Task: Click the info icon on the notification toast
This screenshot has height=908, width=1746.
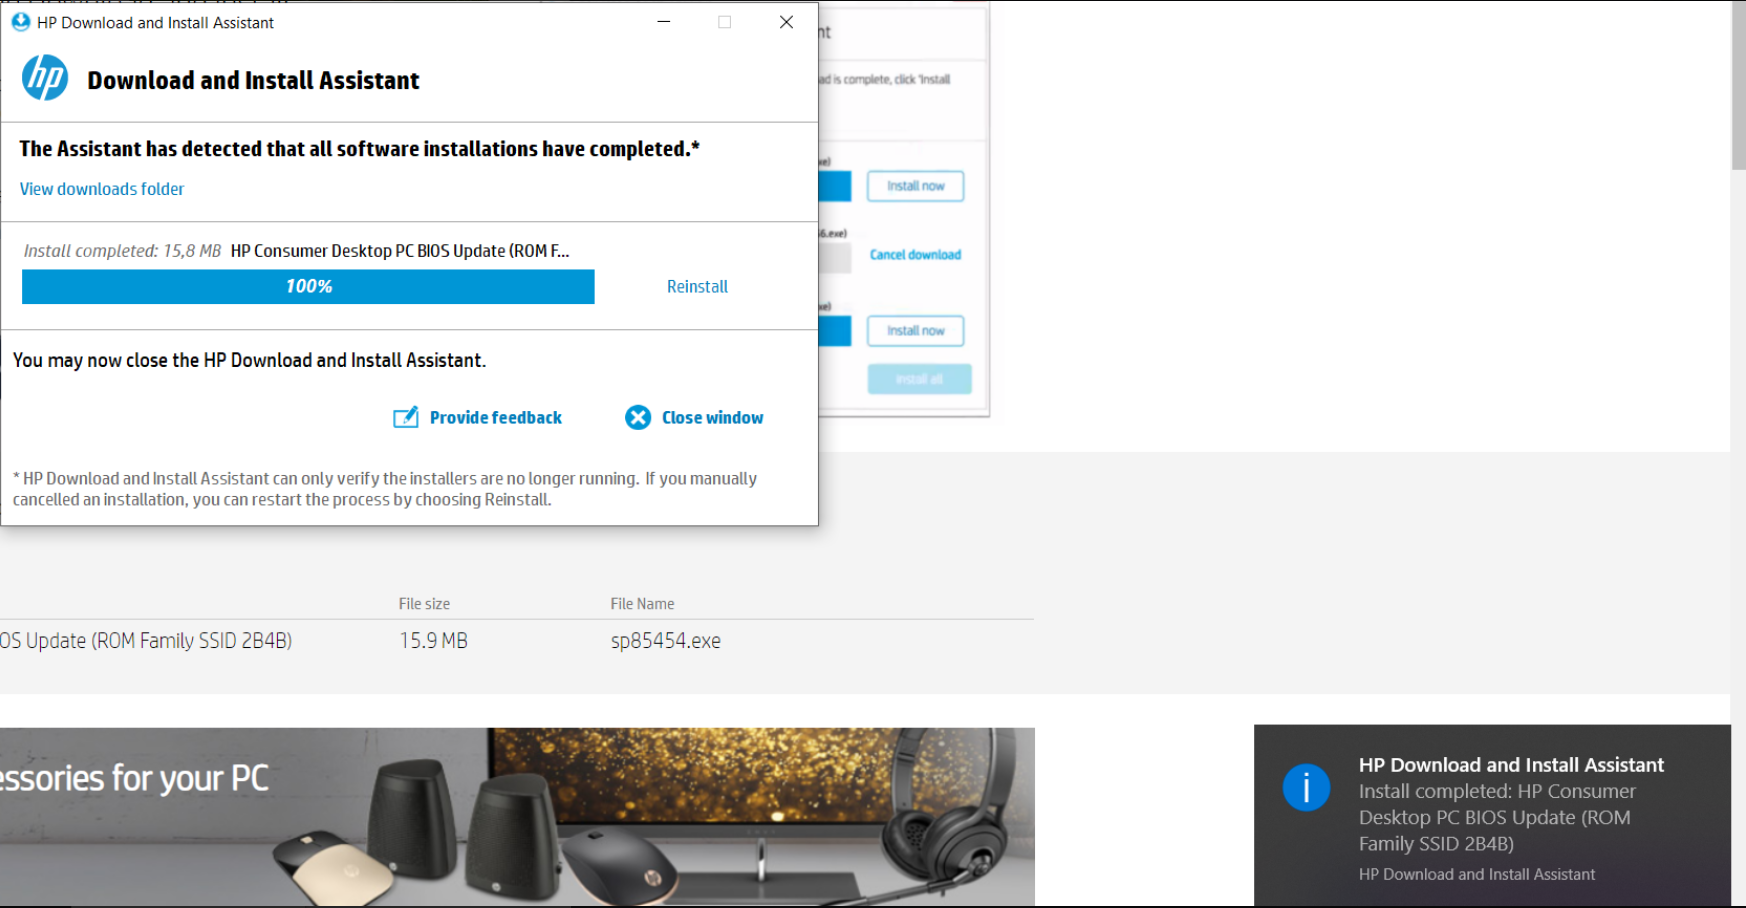Action: (1306, 788)
